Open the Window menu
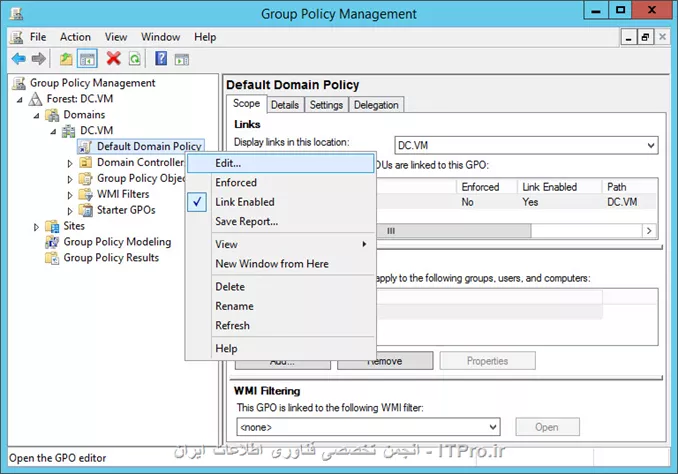 click(x=160, y=37)
